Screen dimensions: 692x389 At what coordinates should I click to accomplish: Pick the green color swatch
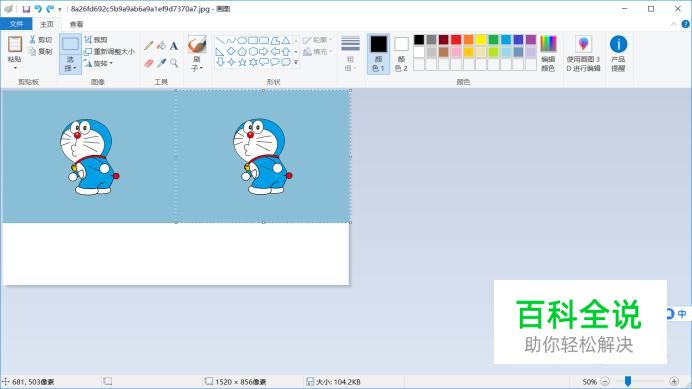click(x=493, y=40)
